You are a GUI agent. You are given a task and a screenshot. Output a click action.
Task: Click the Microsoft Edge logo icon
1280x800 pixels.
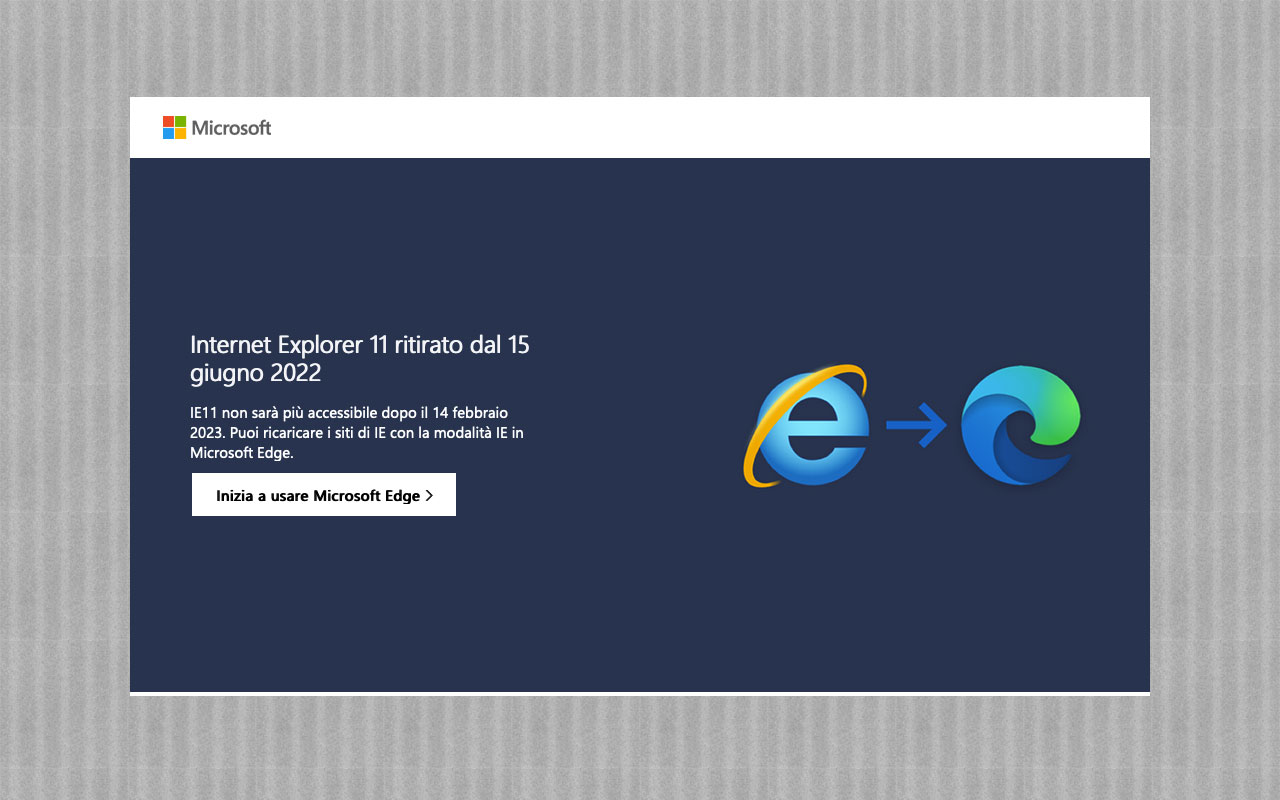click(1021, 426)
